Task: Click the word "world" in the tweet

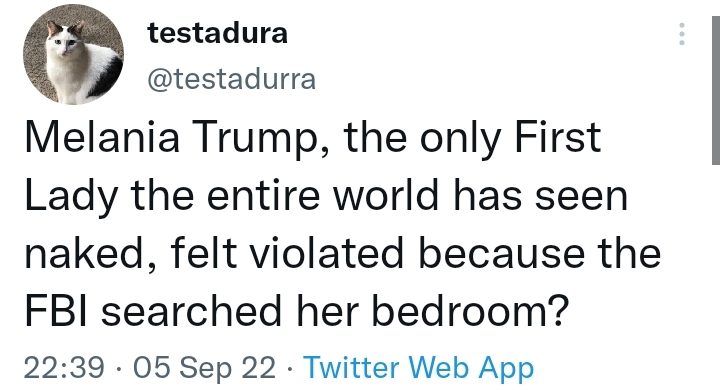Action: [386, 195]
